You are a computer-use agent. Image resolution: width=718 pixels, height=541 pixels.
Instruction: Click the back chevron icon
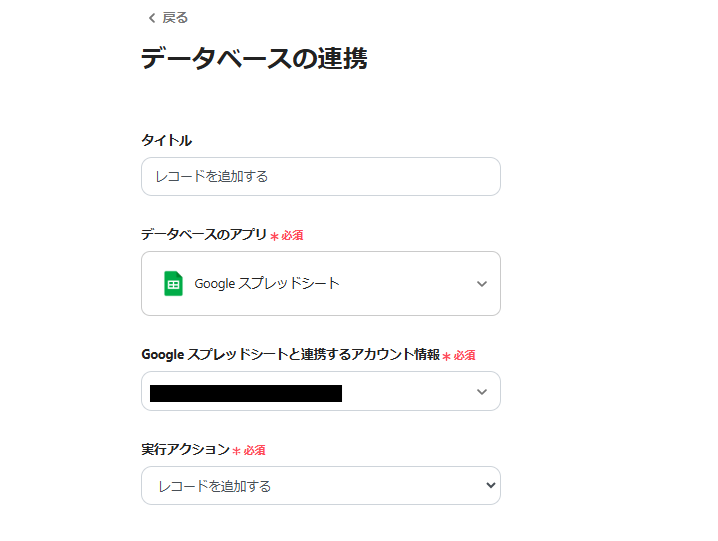tap(151, 18)
